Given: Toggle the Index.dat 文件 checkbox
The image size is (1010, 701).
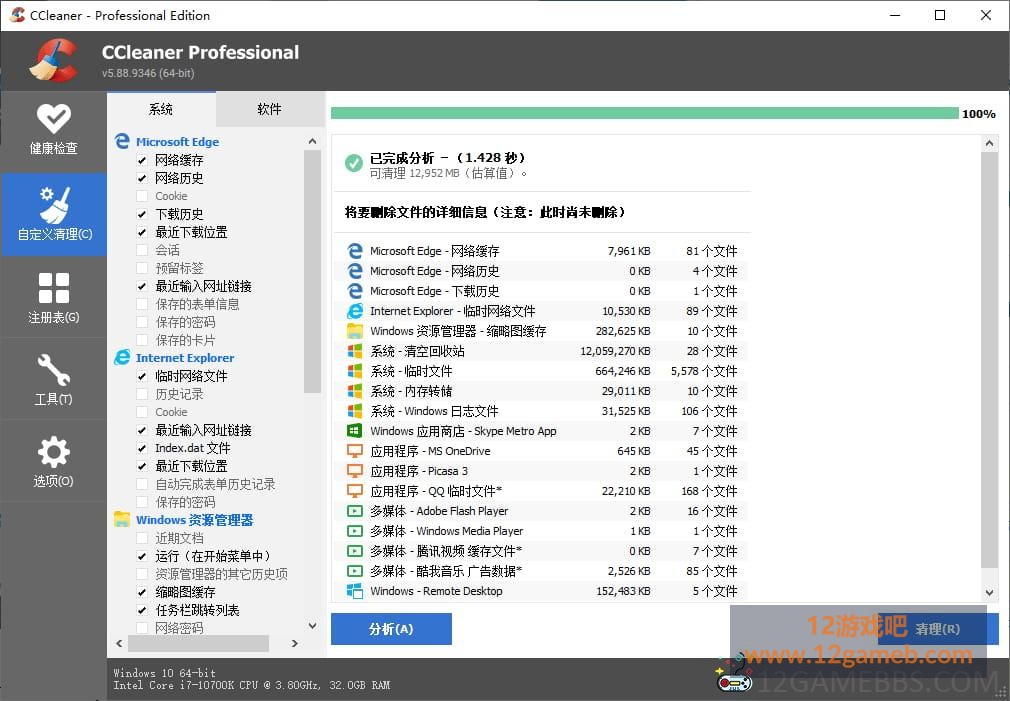Looking at the screenshot, I should 142,448.
